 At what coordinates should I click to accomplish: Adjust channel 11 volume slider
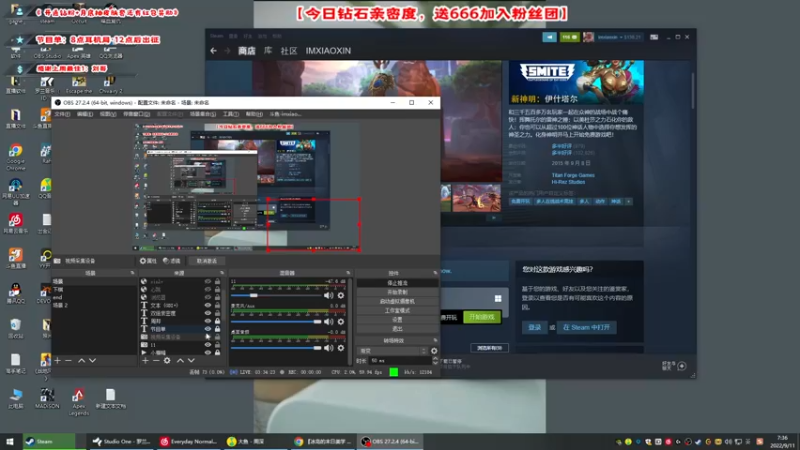[276, 295]
